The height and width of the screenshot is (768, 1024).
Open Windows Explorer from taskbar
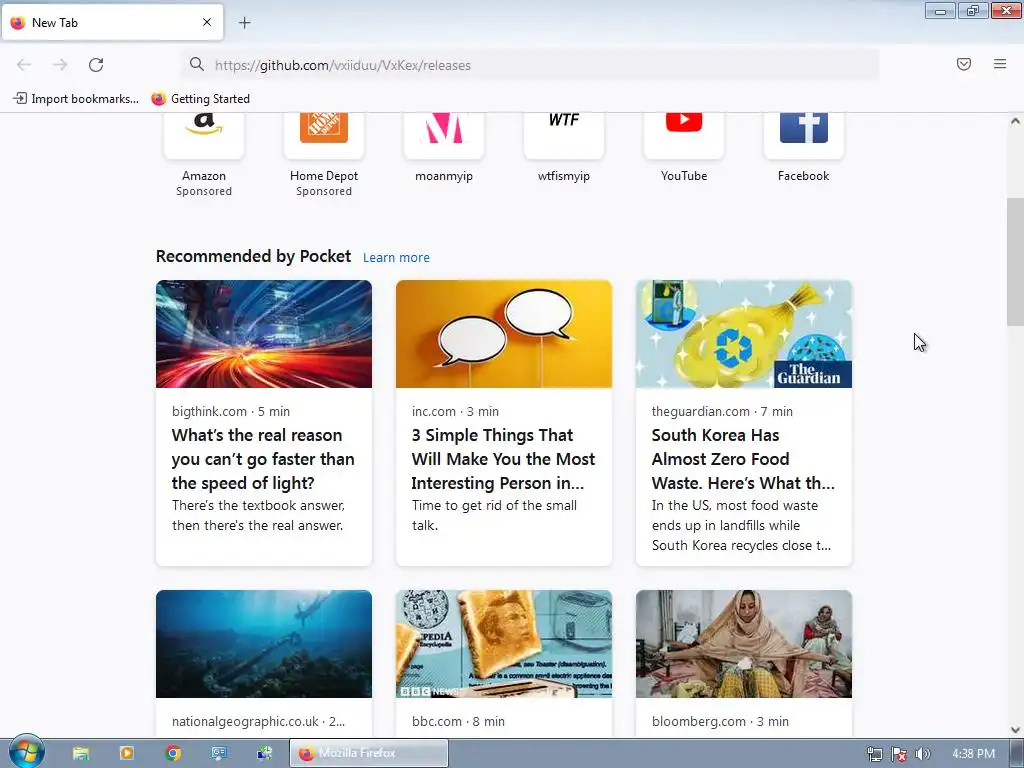81,754
